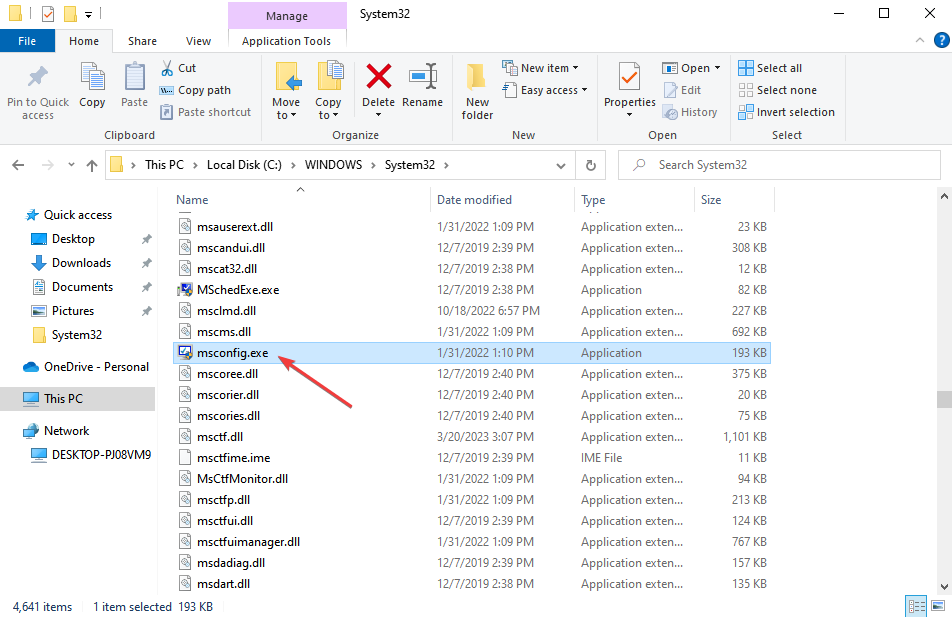Click Select all in the ribbon
This screenshot has width=952, height=617.
coord(770,68)
